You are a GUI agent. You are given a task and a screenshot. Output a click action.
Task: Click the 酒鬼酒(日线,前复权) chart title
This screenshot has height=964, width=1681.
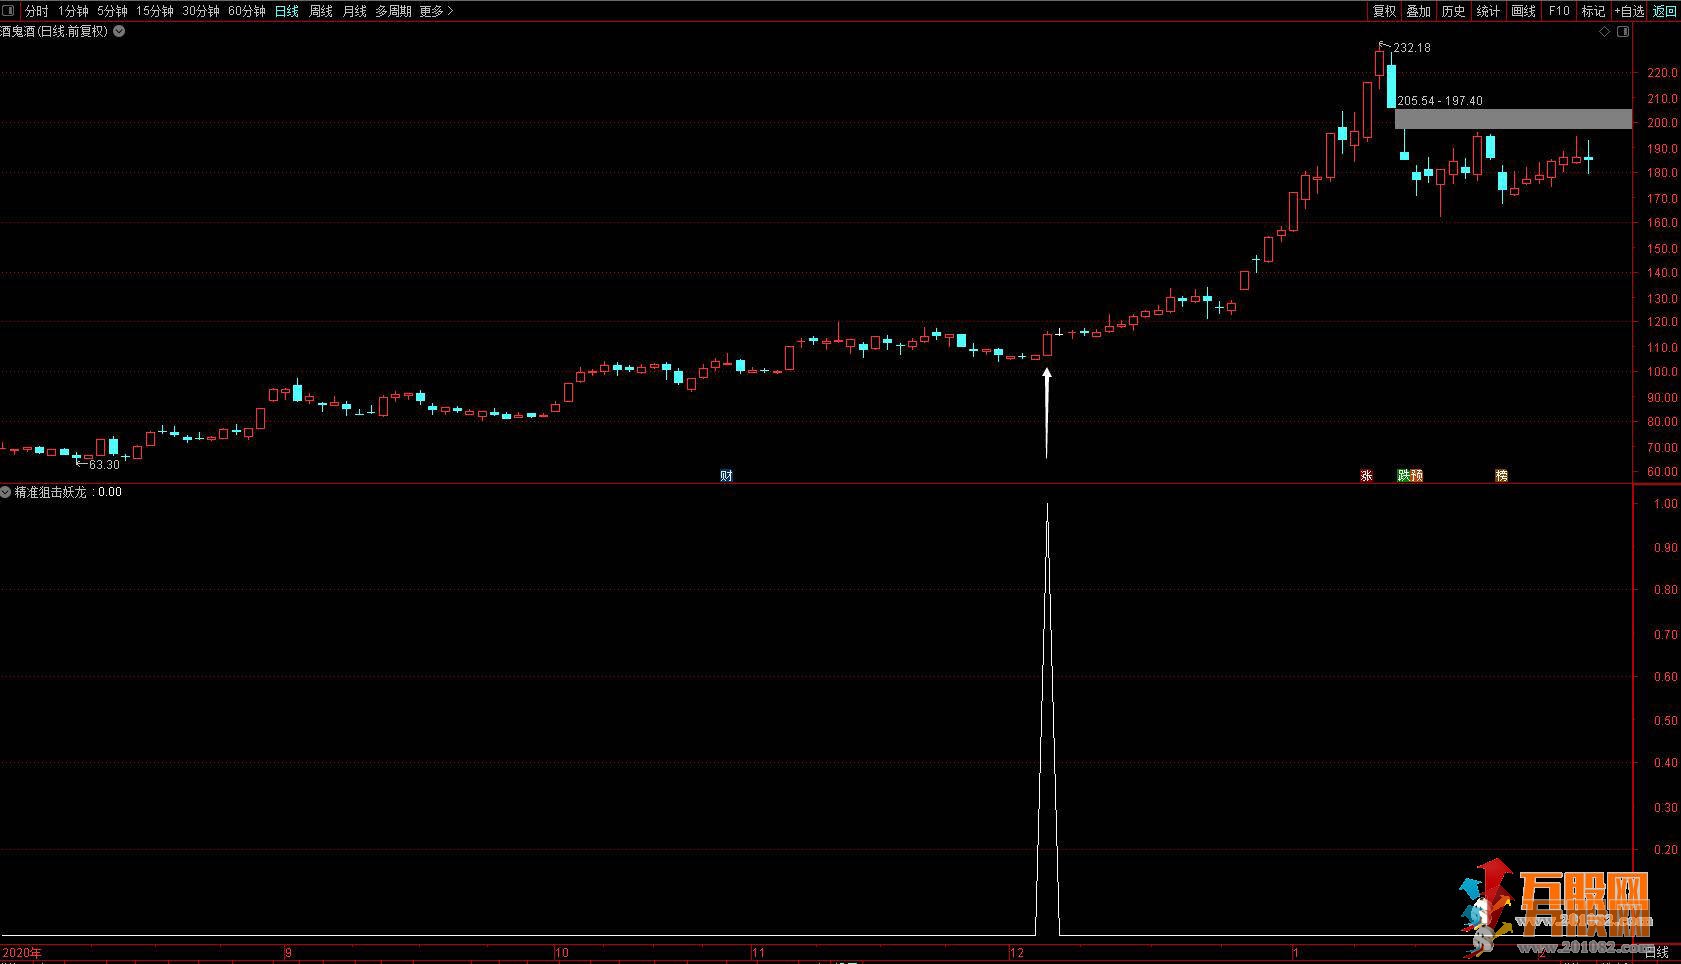pos(54,31)
